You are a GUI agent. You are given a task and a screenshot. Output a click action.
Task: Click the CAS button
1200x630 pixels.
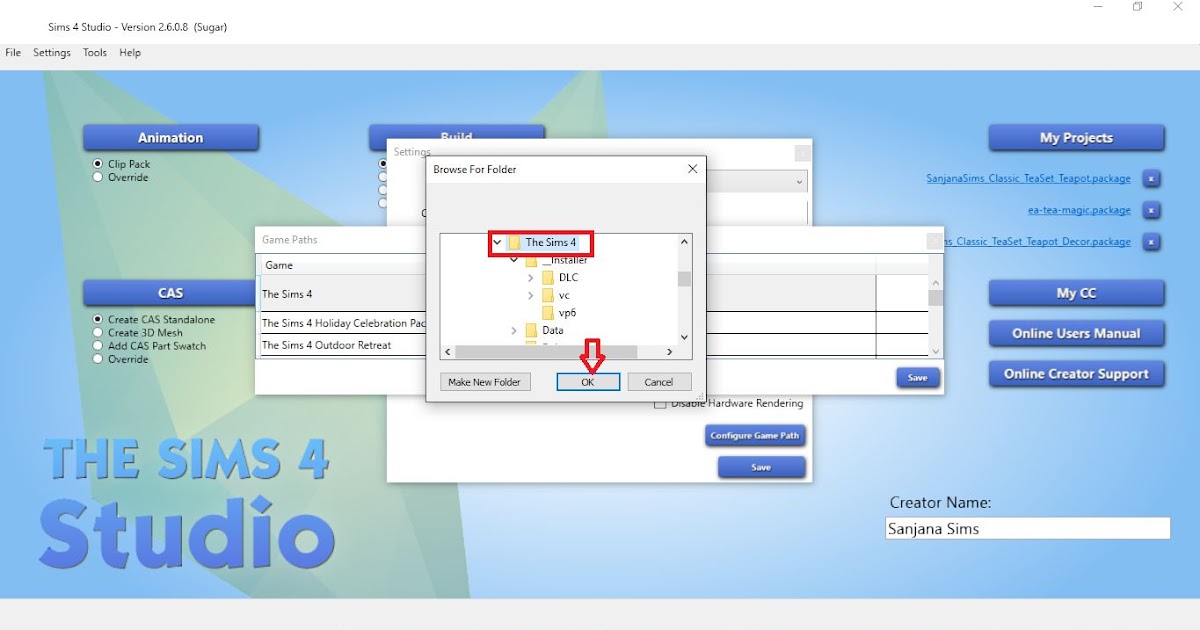(x=171, y=293)
